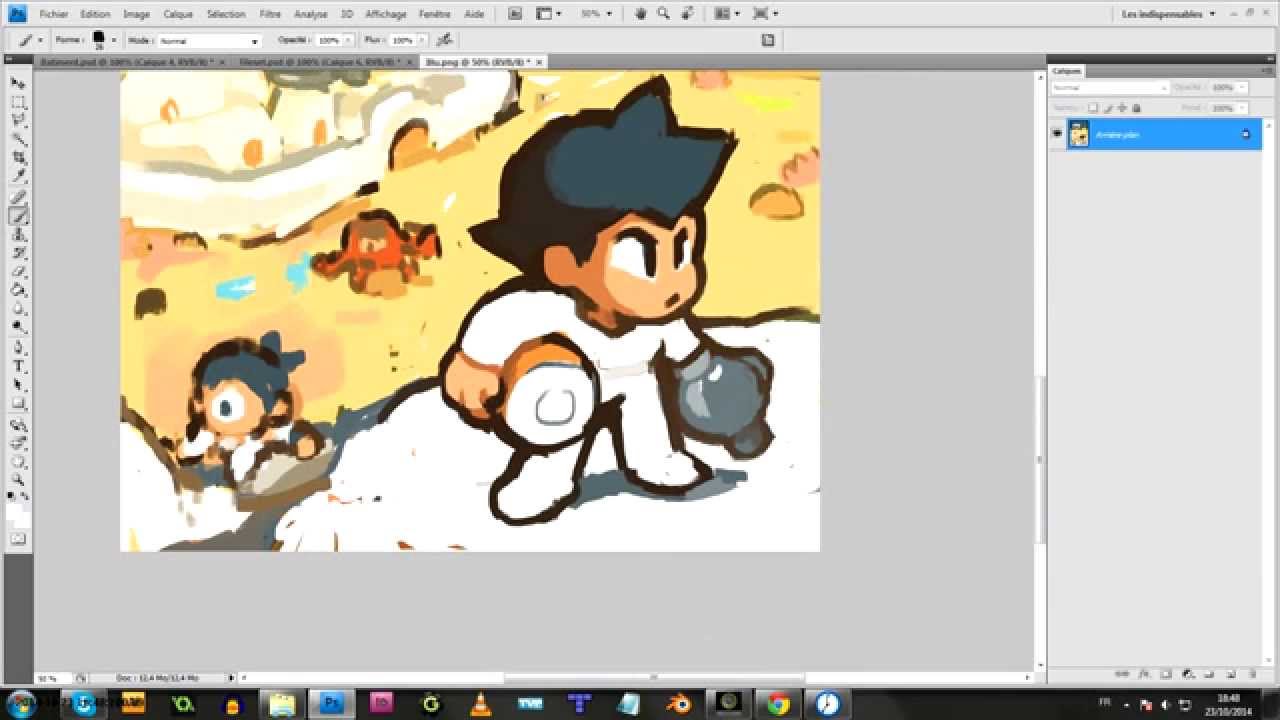Open VLC media player from the taskbar
This screenshot has height=720, width=1280.
tap(480, 704)
